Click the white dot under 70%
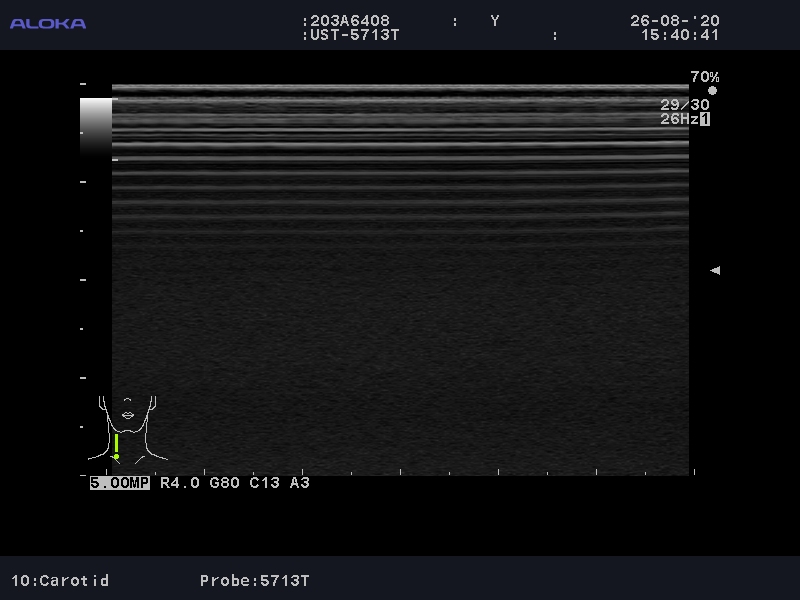Image resolution: width=800 pixels, height=600 pixels. point(712,91)
